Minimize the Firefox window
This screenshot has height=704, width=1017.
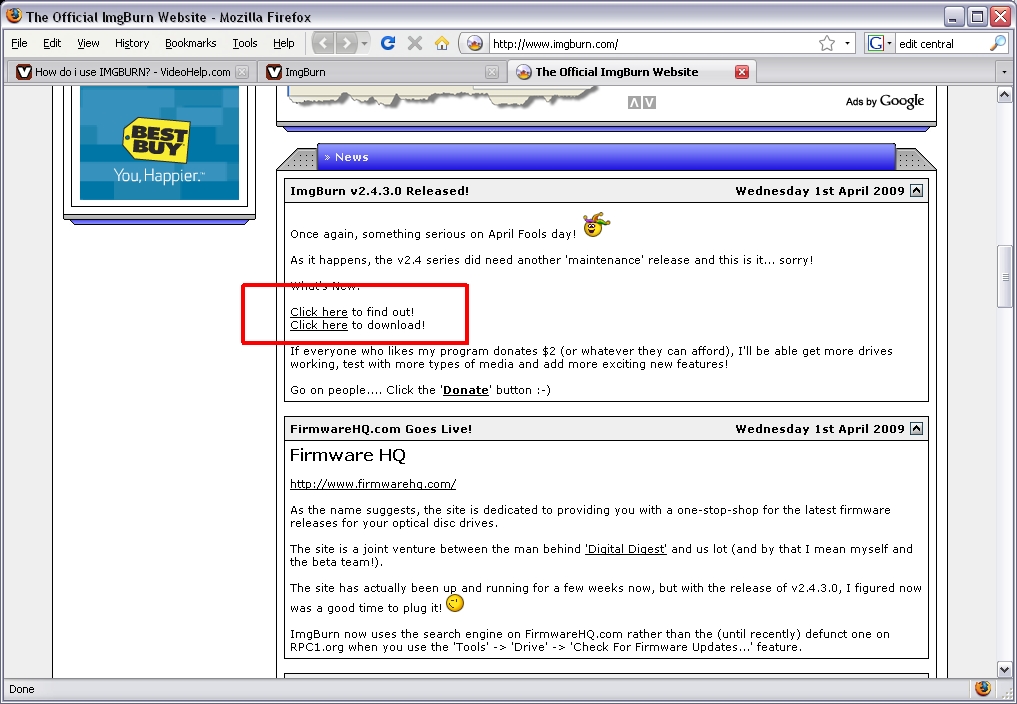pyautogui.click(x=953, y=16)
